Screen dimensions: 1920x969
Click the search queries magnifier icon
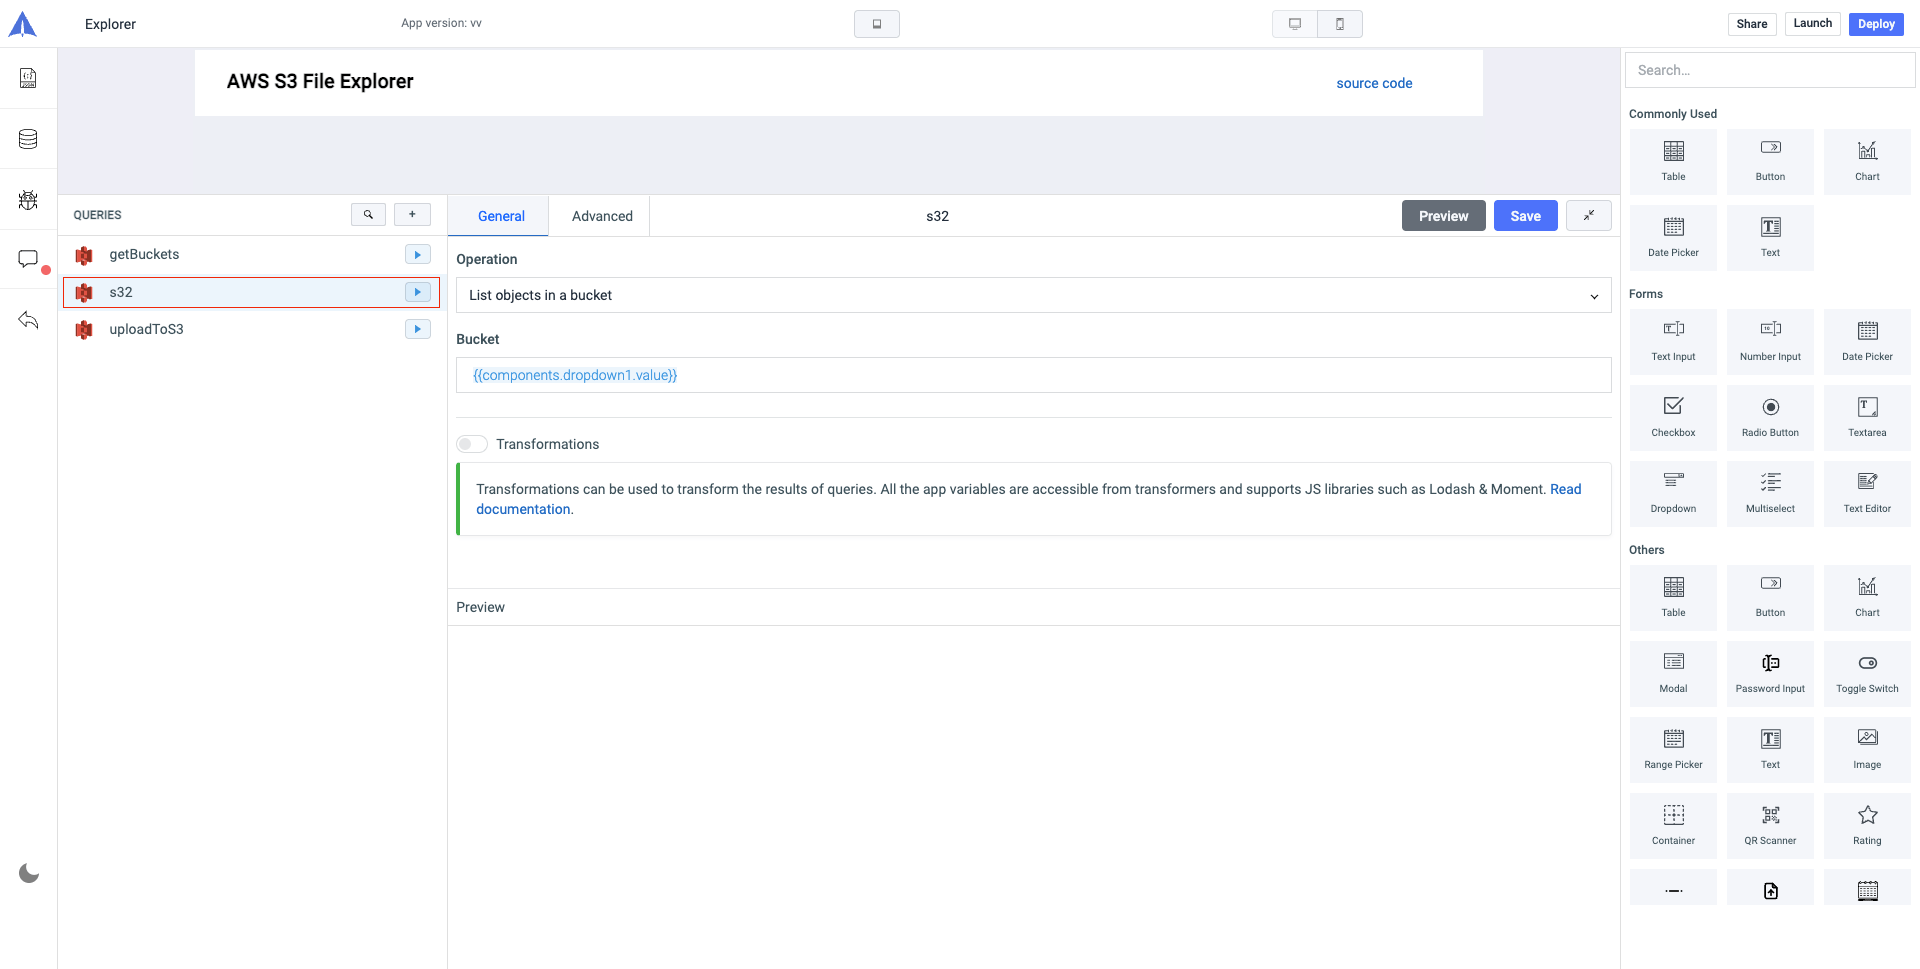(368, 215)
